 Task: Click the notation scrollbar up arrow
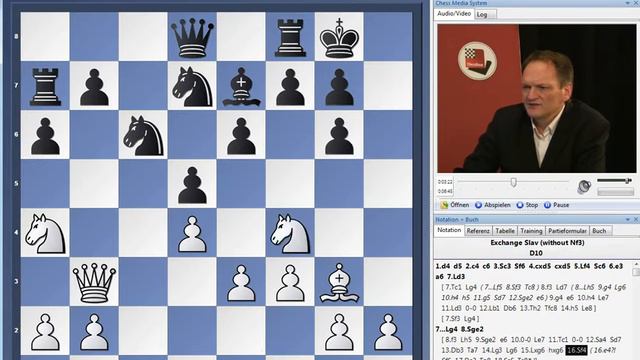[x=636, y=264]
